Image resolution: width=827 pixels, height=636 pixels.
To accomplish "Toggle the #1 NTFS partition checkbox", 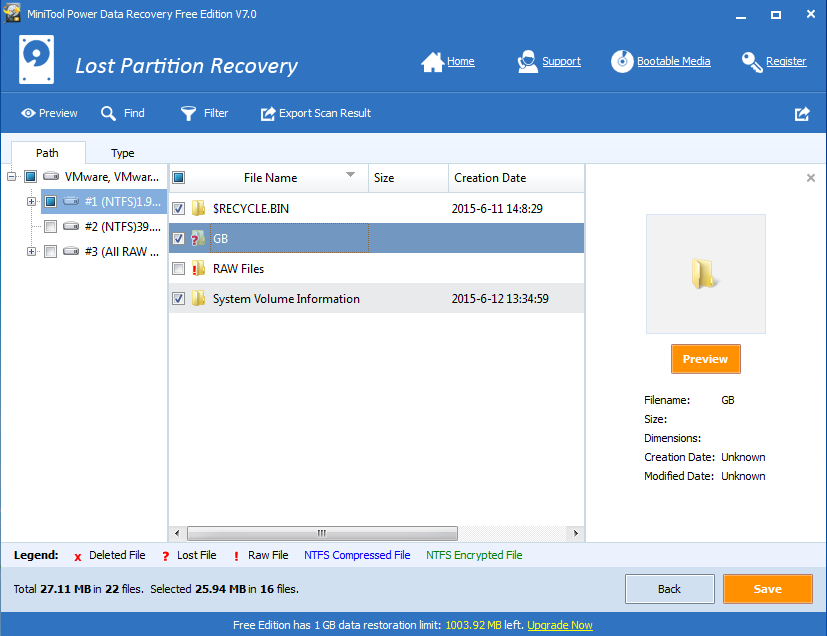I will pyautogui.click(x=51, y=201).
